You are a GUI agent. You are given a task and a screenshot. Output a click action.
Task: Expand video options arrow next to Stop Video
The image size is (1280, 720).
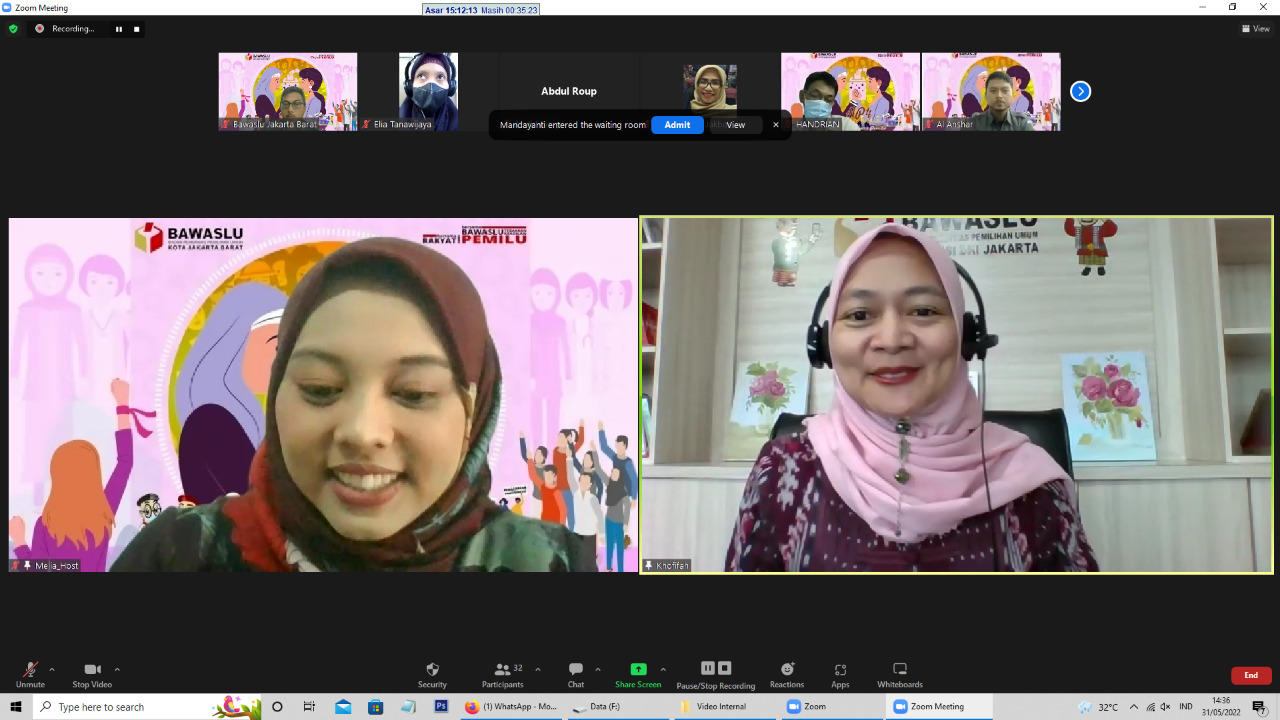[x=117, y=670]
